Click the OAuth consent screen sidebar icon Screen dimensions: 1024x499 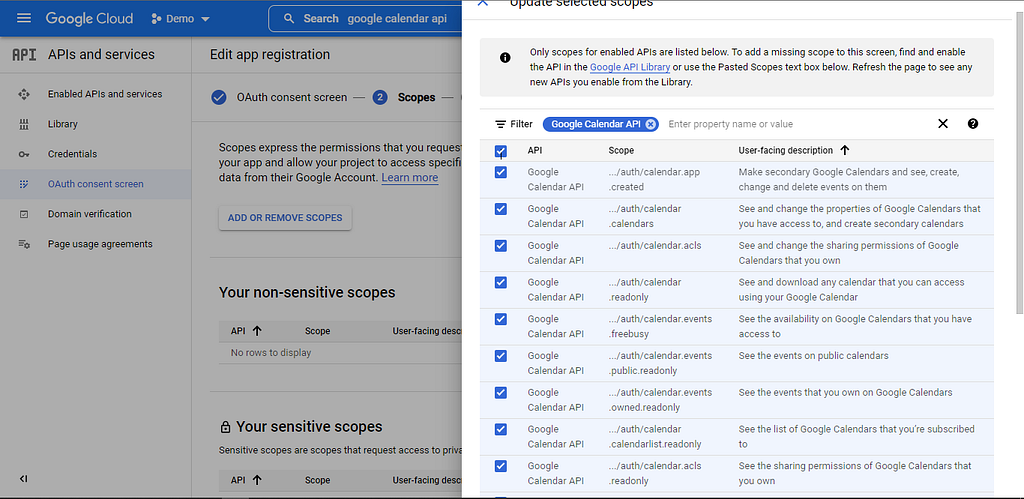[x=24, y=184]
